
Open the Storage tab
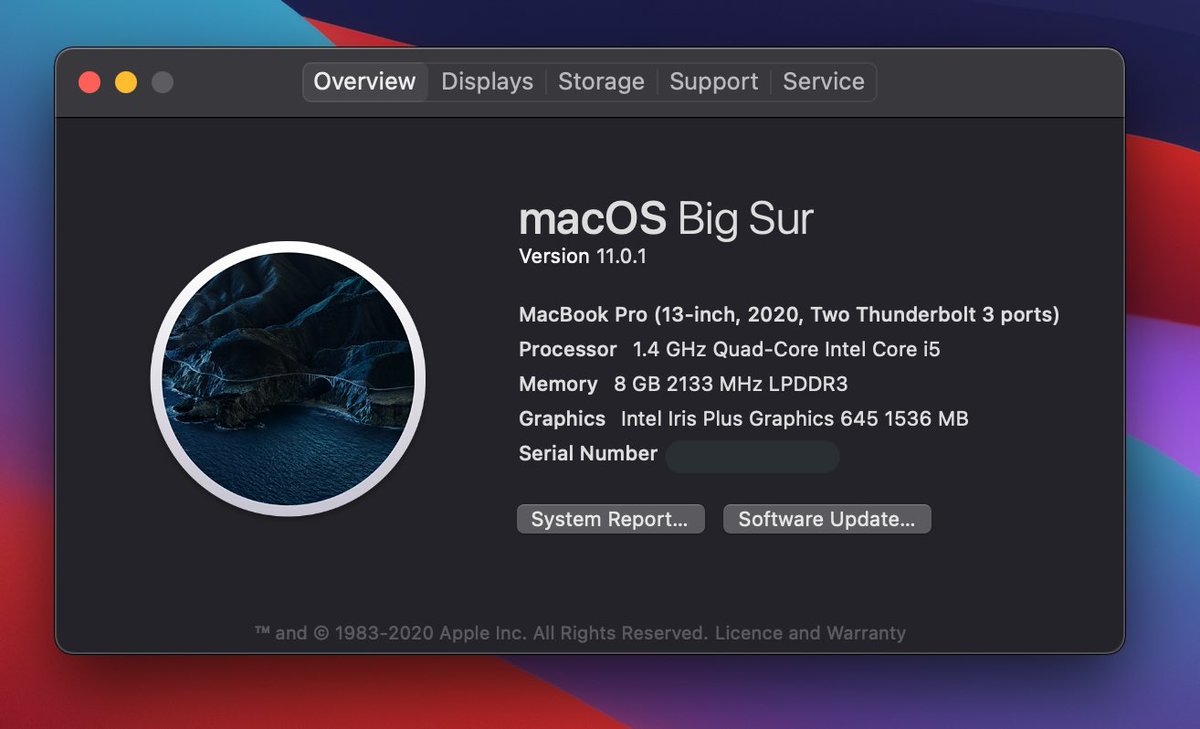(601, 82)
